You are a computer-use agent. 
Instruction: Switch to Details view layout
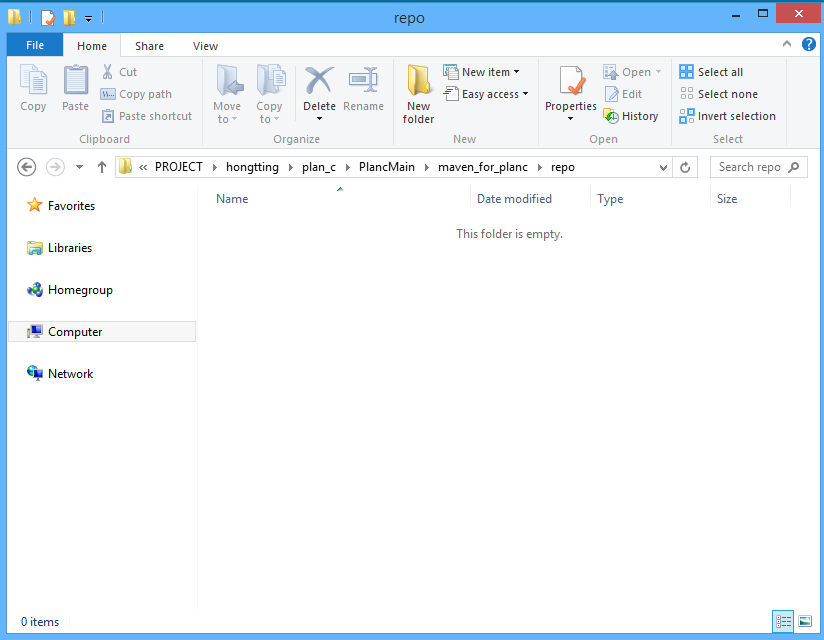point(783,621)
